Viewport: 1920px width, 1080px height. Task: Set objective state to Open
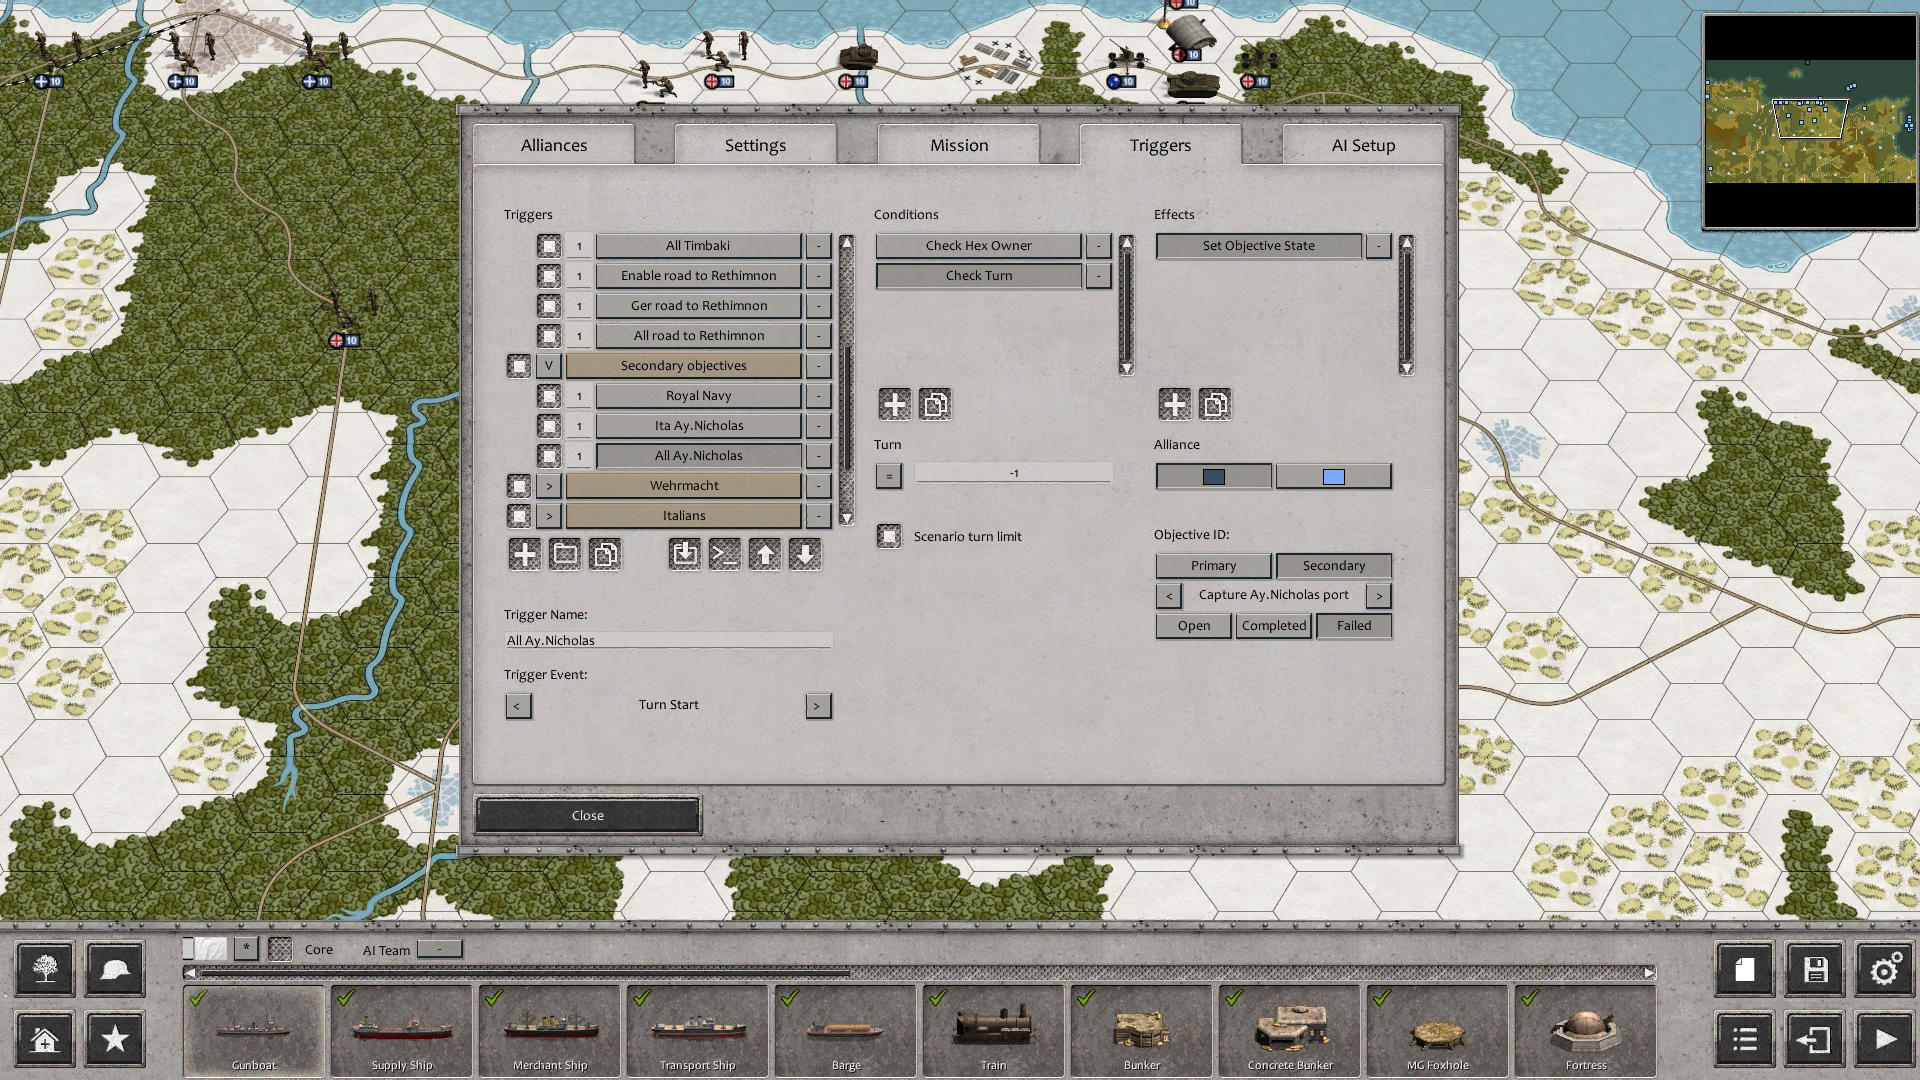(x=1194, y=626)
